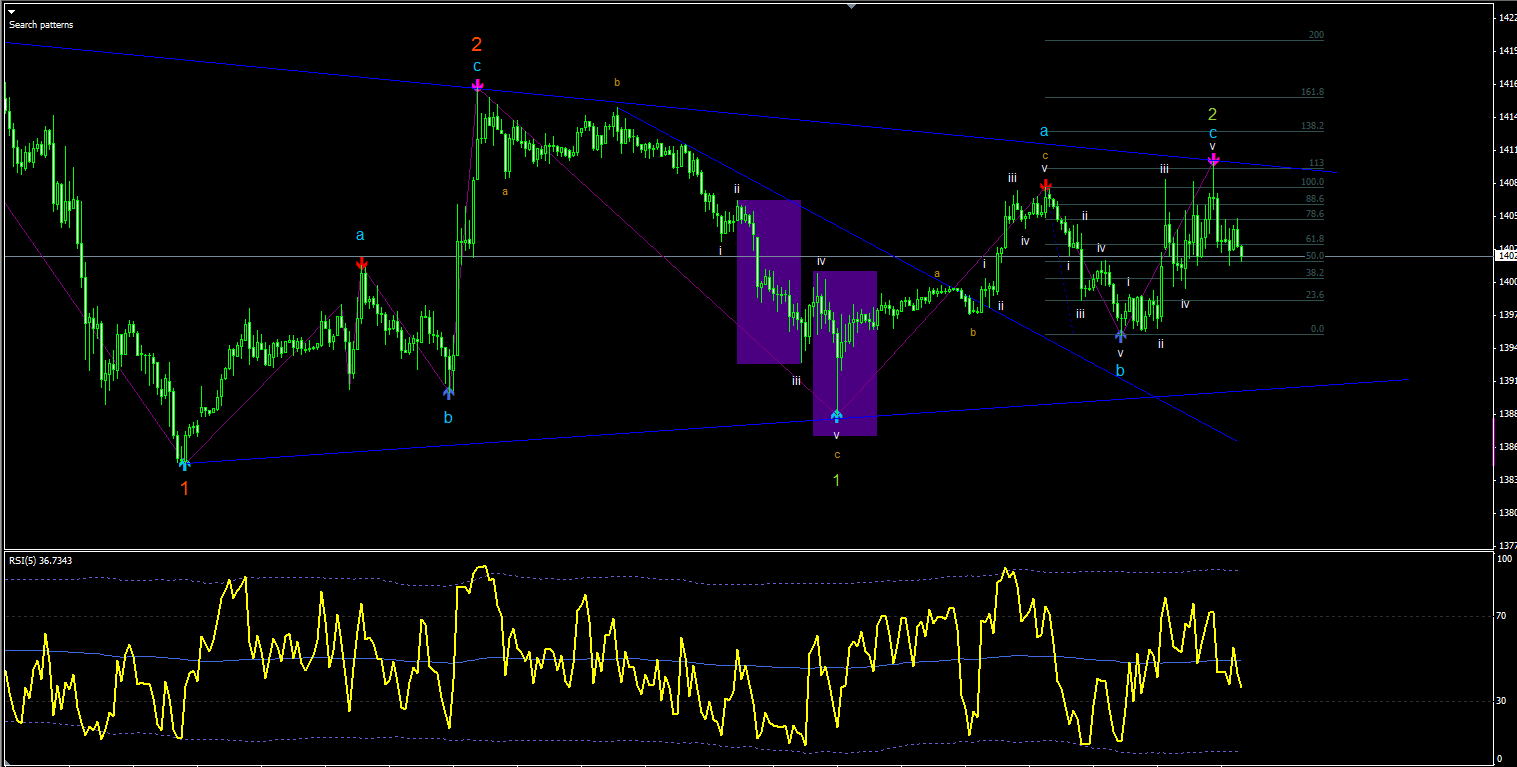Select the 161.8 Fibonacci level label
Image resolution: width=1517 pixels, height=767 pixels.
click(x=1313, y=92)
